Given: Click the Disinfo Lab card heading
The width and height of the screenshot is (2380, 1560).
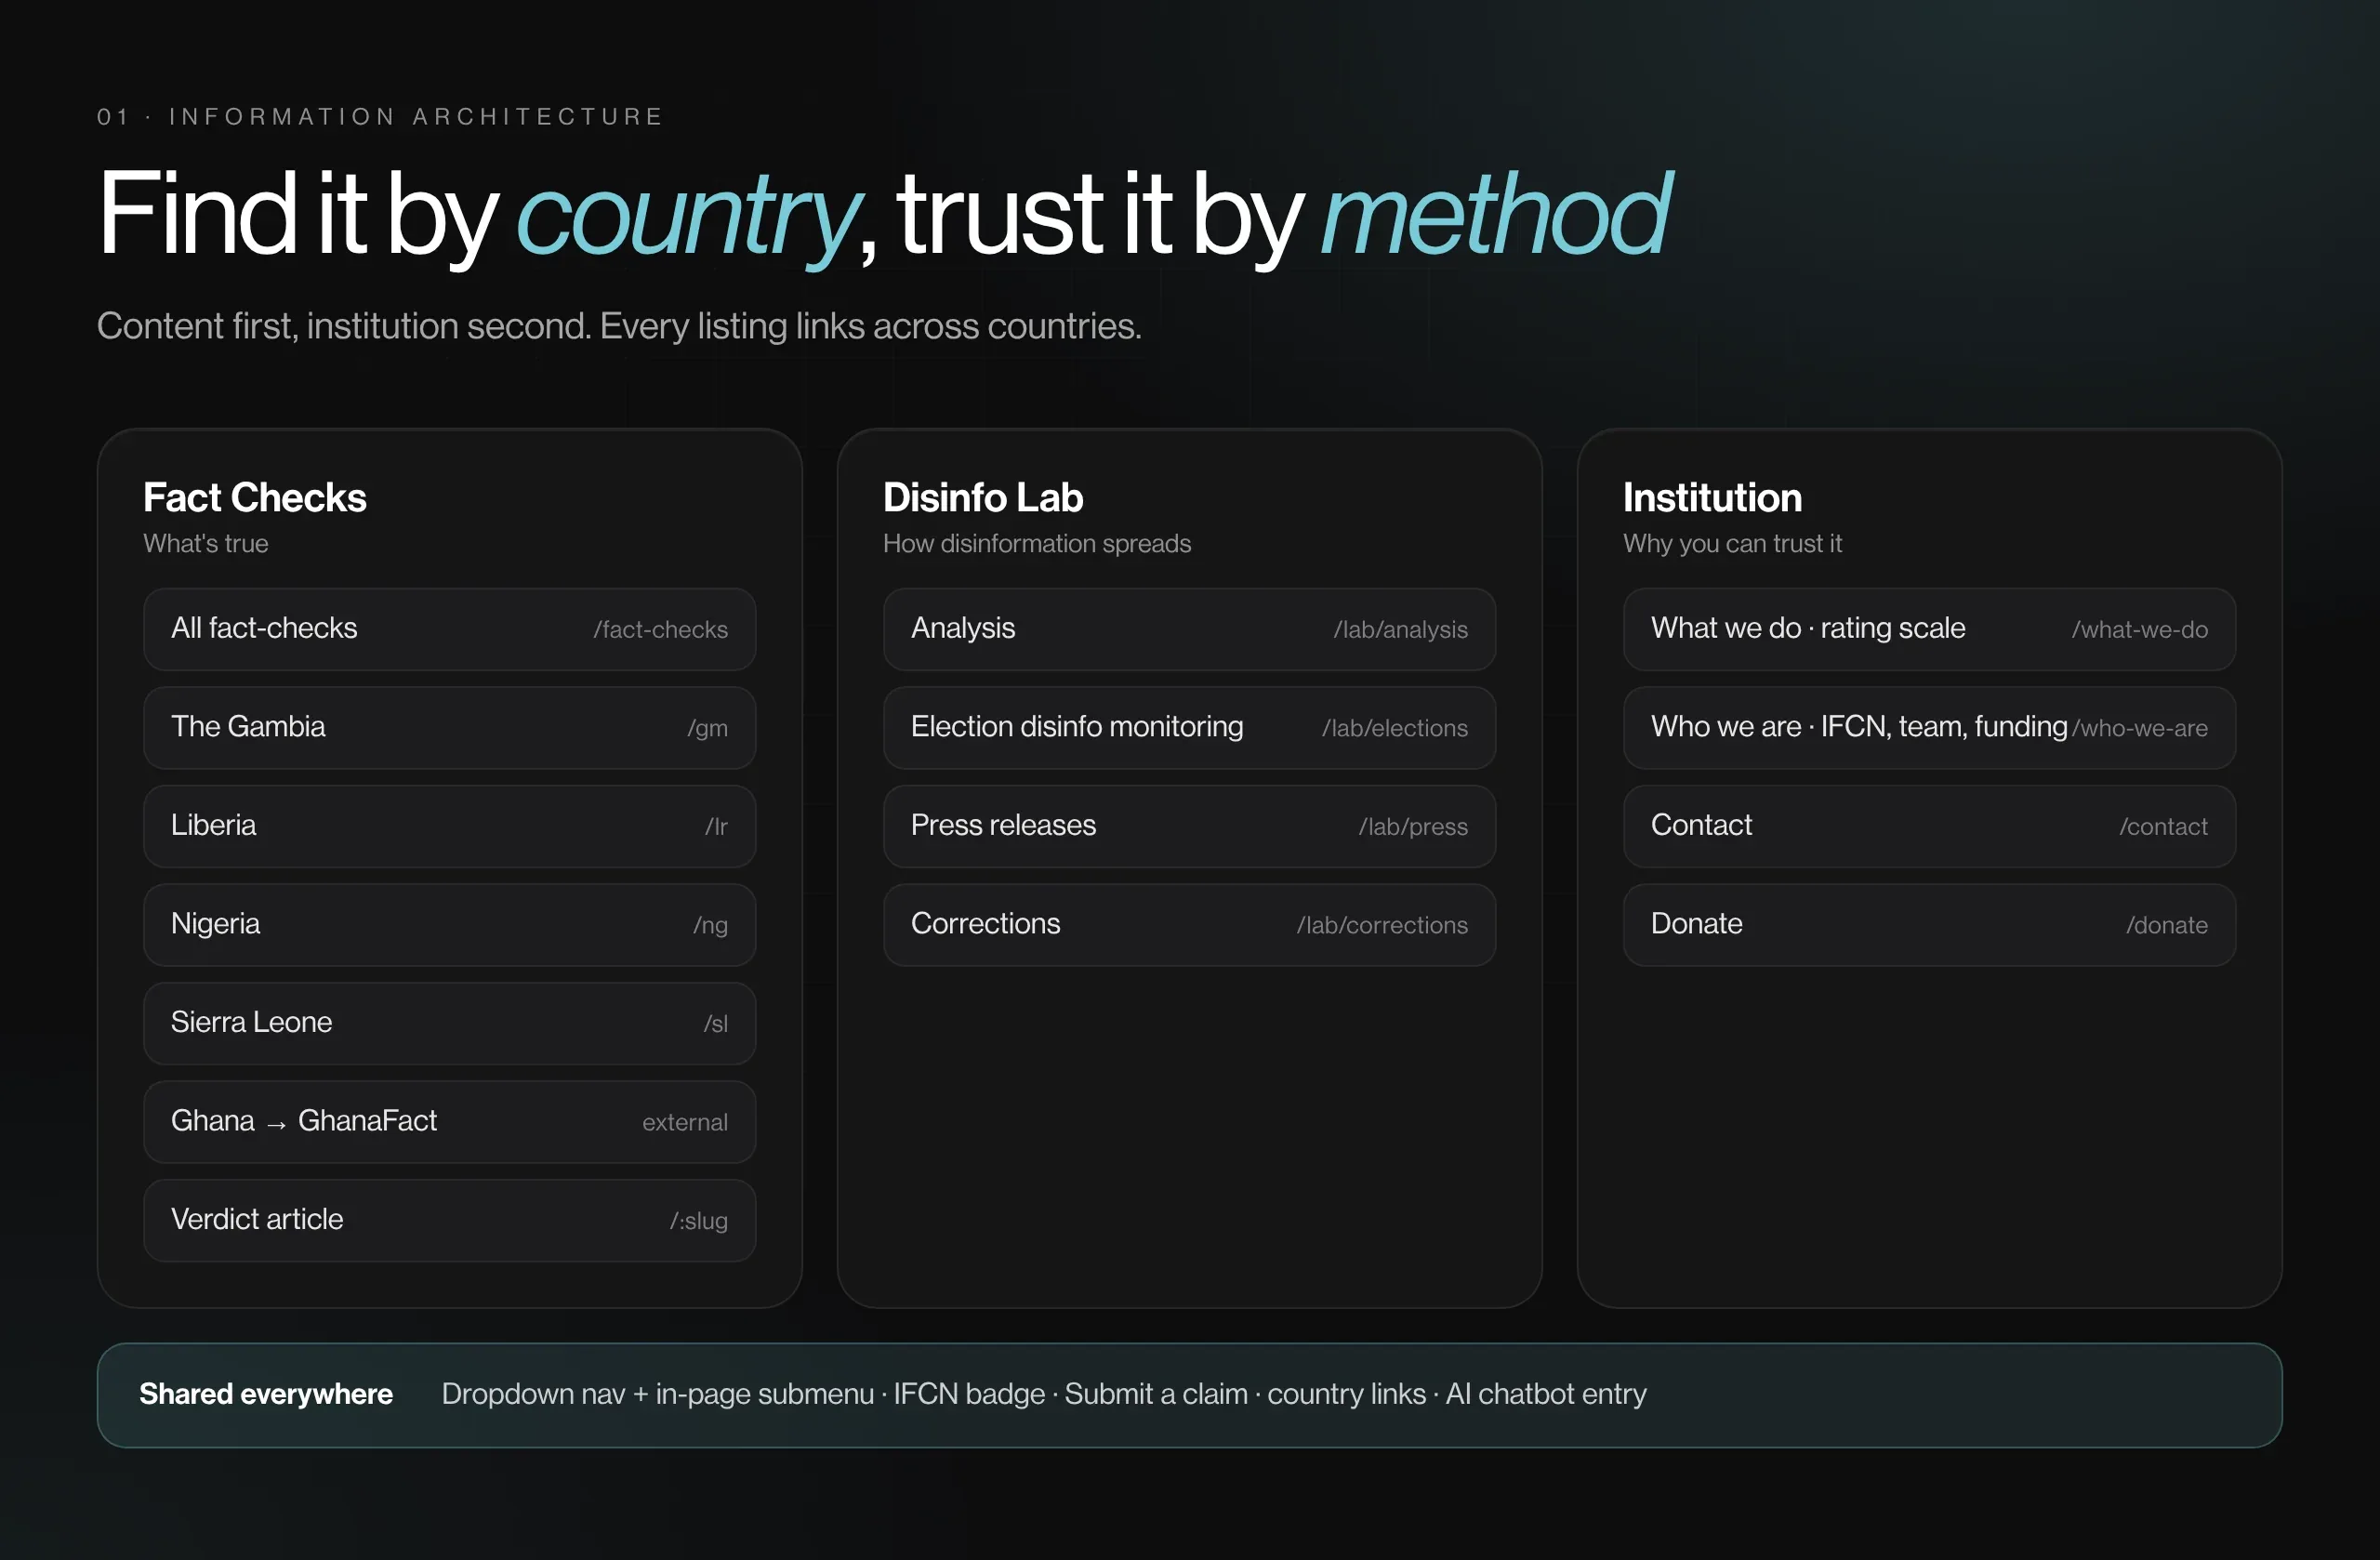Looking at the screenshot, I should pyautogui.click(x=983, y=498).
